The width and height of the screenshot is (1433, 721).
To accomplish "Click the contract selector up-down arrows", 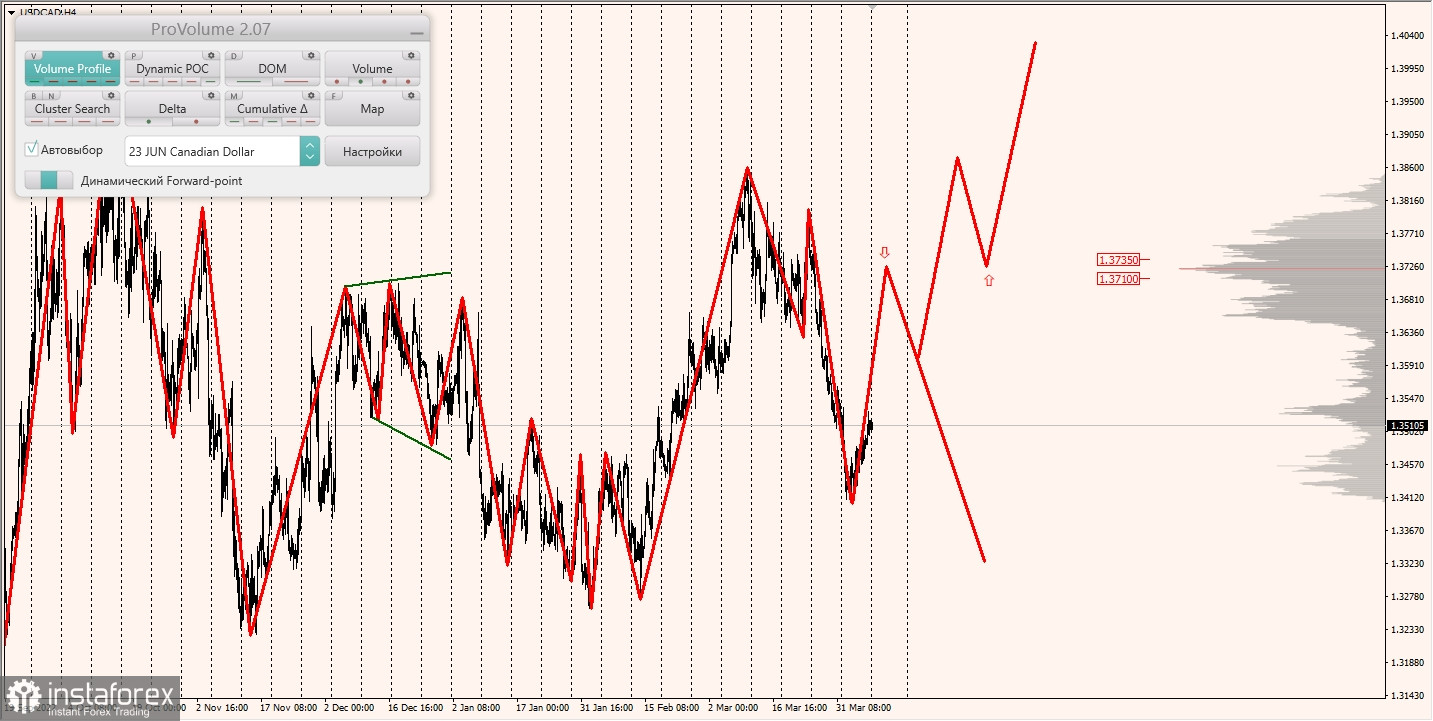I will click(310, 151).
